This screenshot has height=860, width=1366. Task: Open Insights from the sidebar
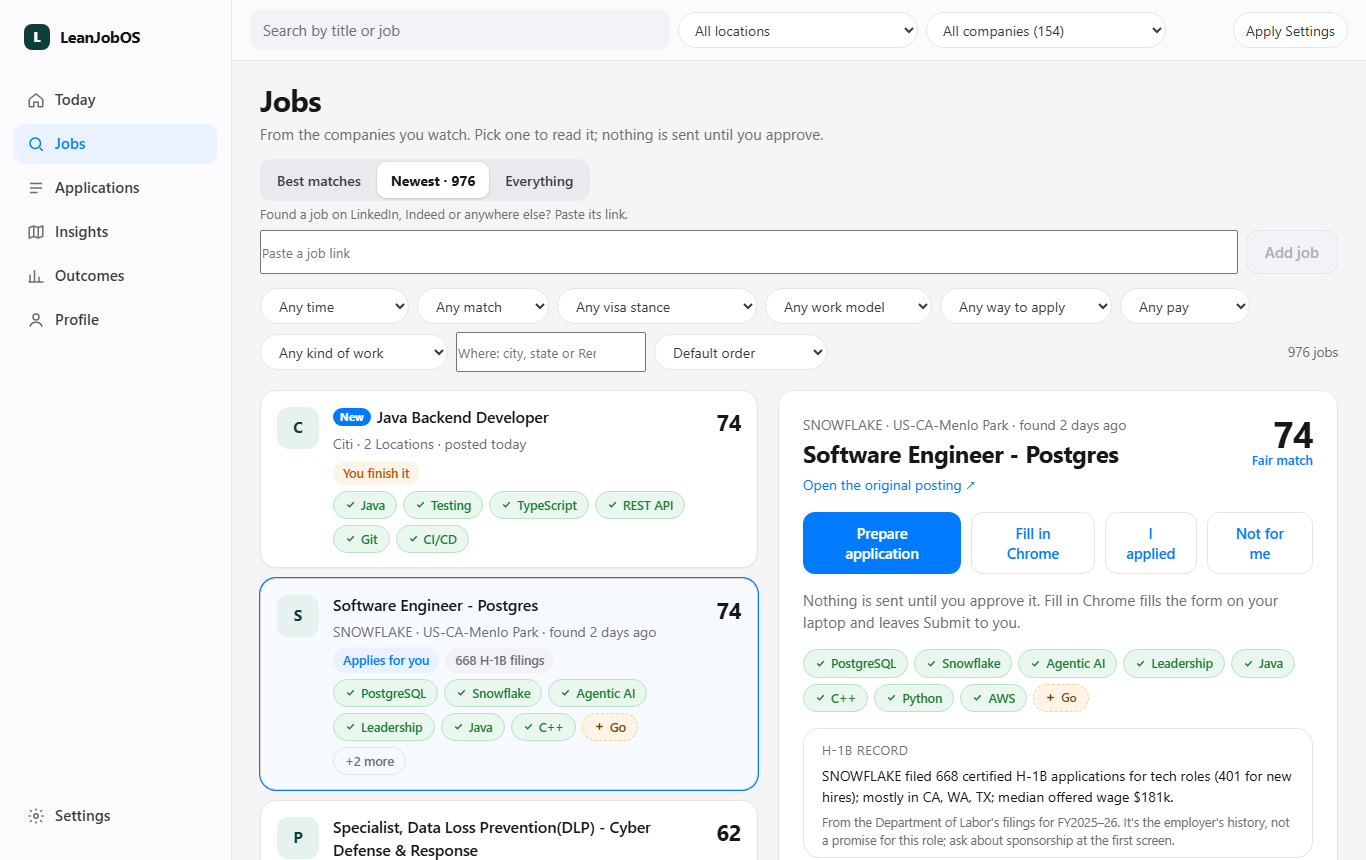tap(115, 232)
